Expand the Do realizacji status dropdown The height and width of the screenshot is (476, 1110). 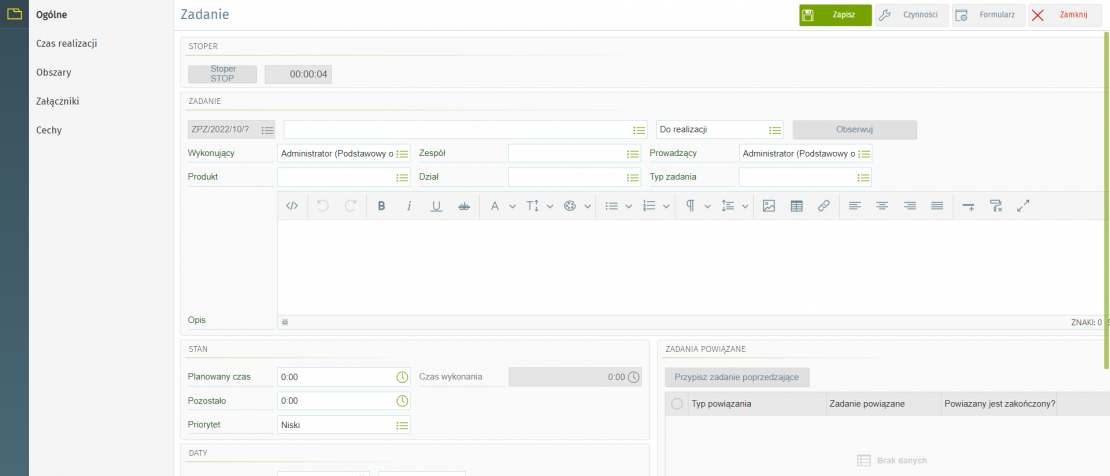coord(774,130)
